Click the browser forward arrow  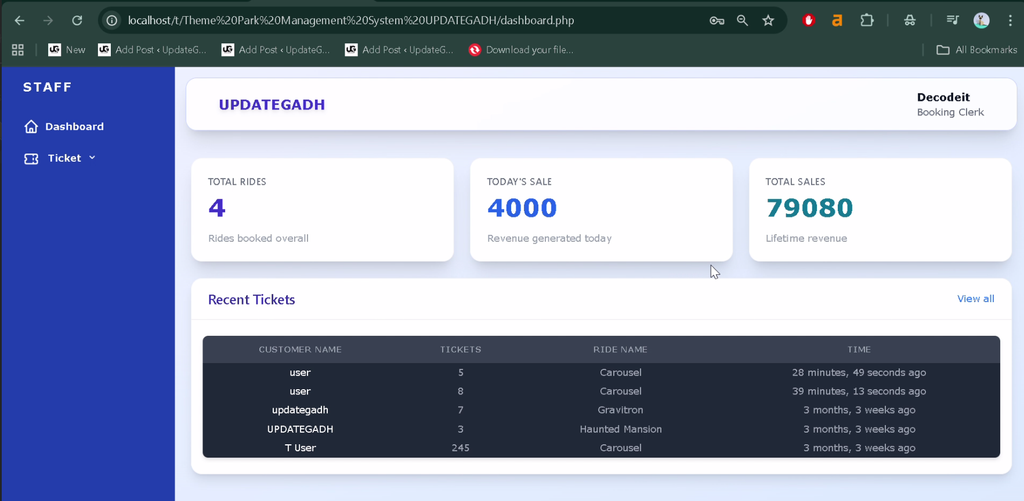coord(48,21)
